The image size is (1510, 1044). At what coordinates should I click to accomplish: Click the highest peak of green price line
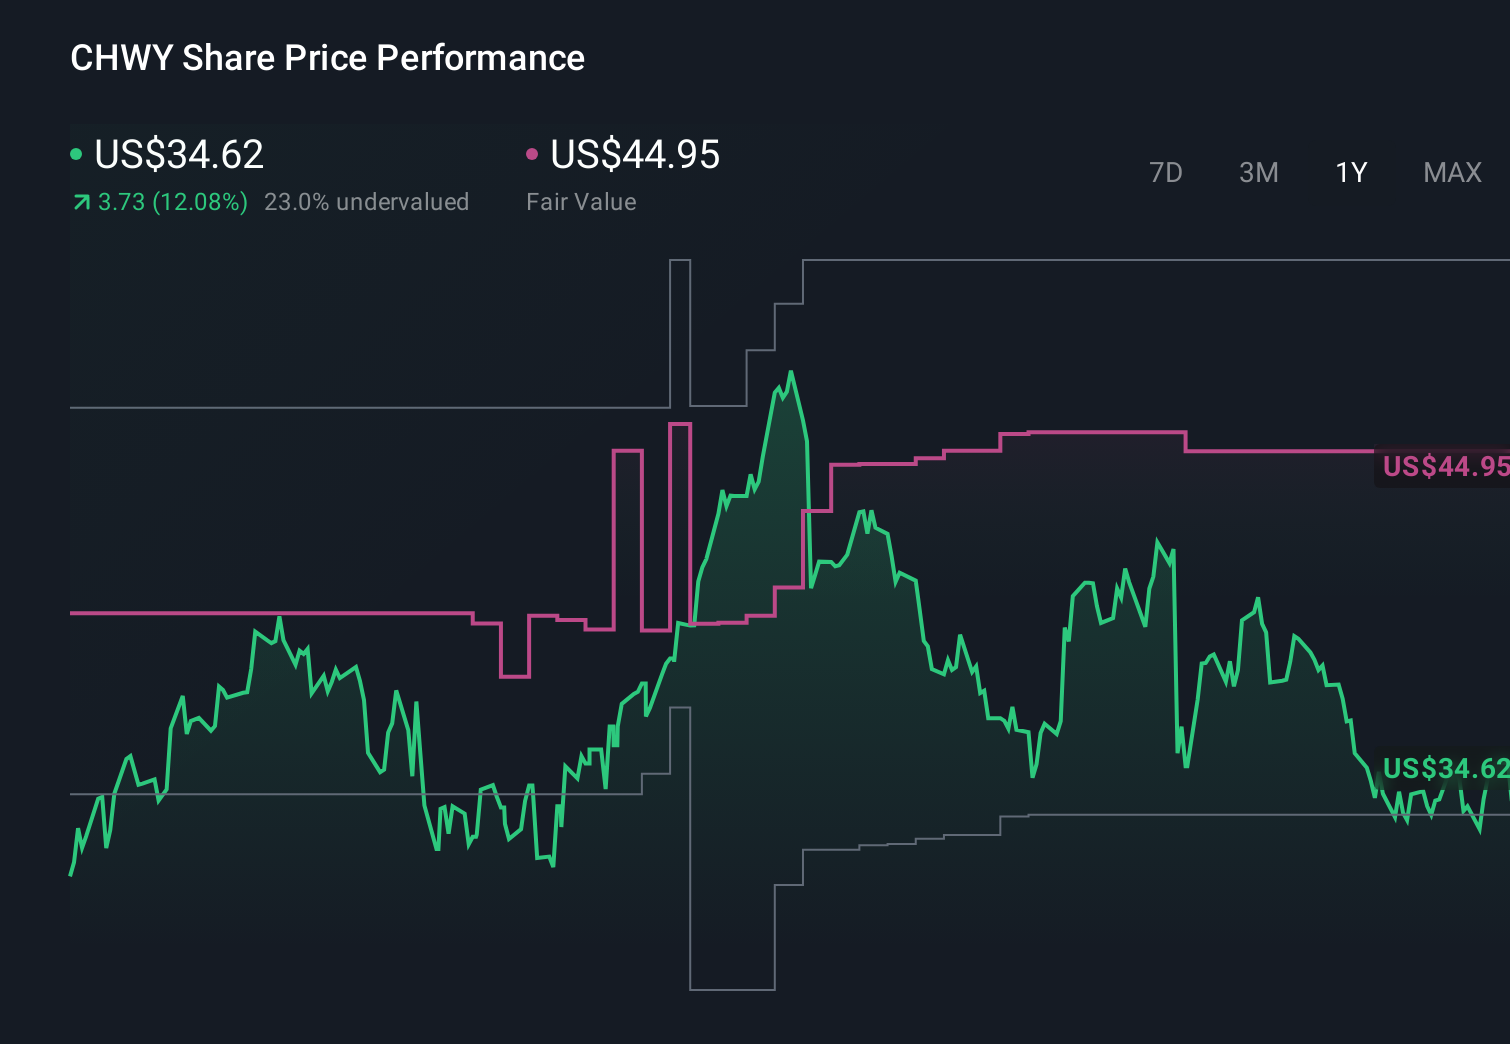[x=791, y=373]
